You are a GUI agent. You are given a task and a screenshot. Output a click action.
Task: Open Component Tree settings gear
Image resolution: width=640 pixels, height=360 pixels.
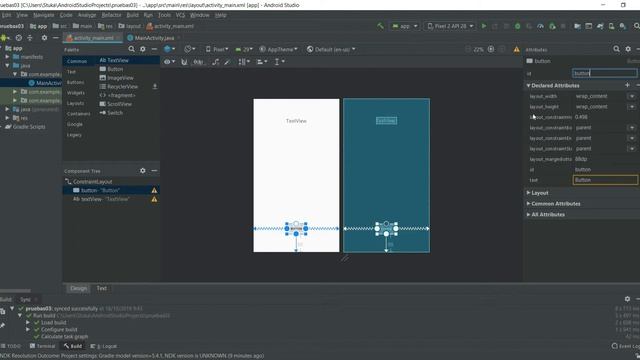point(143,171)
